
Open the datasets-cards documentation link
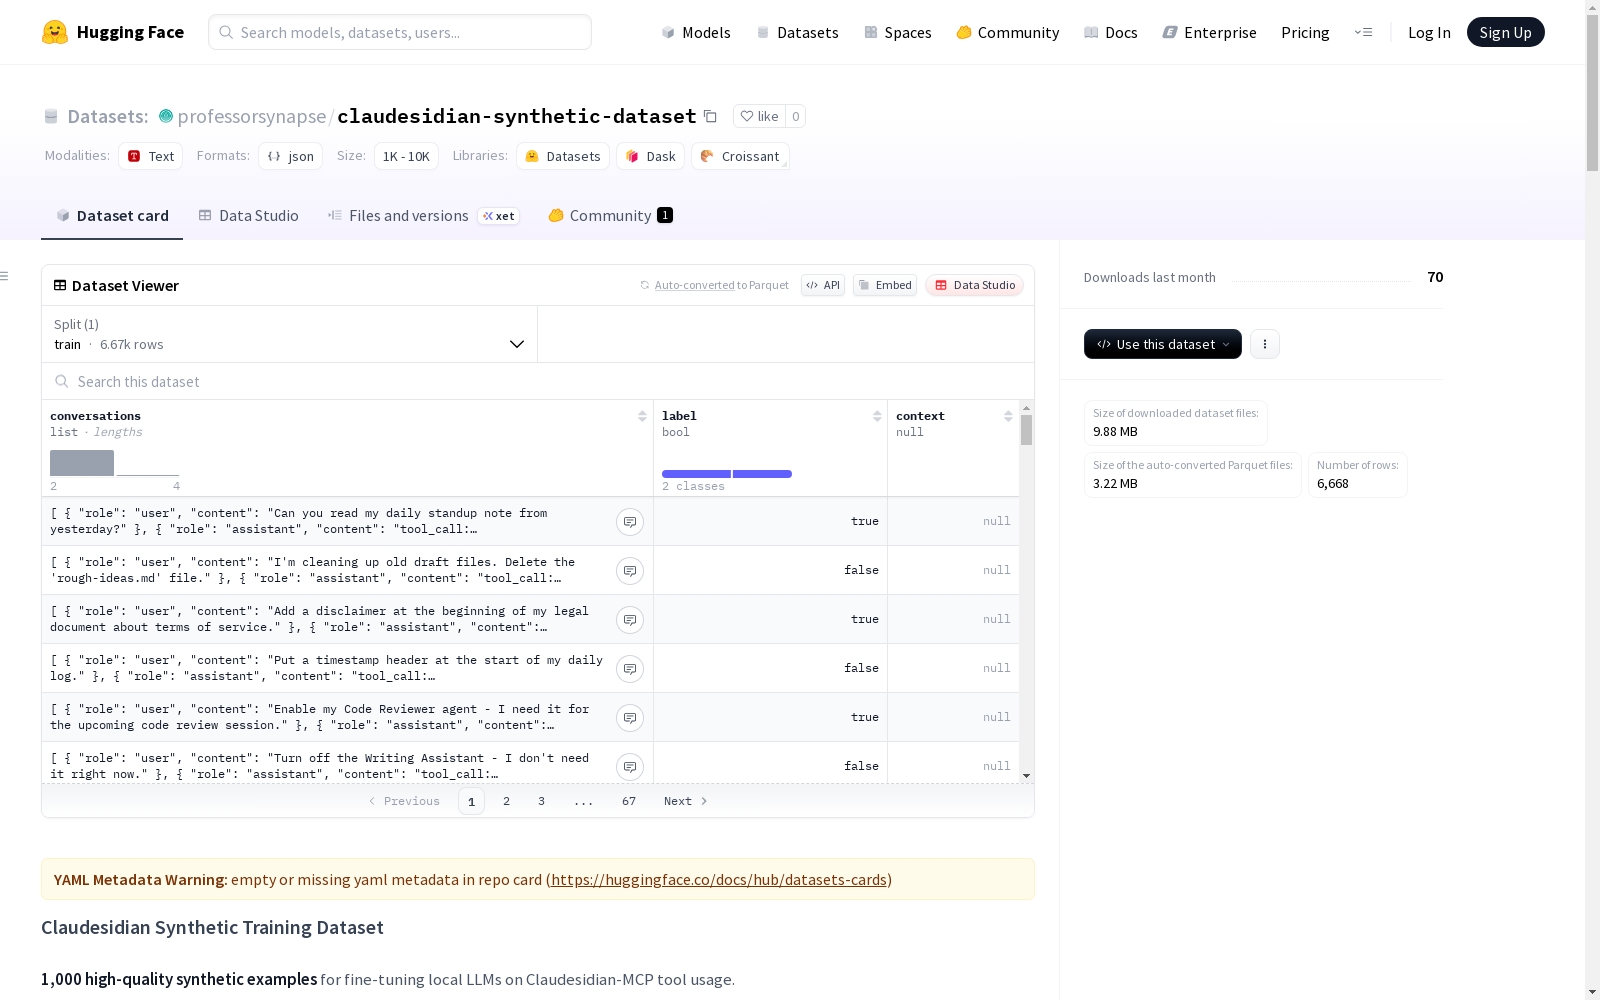point(719,880)
